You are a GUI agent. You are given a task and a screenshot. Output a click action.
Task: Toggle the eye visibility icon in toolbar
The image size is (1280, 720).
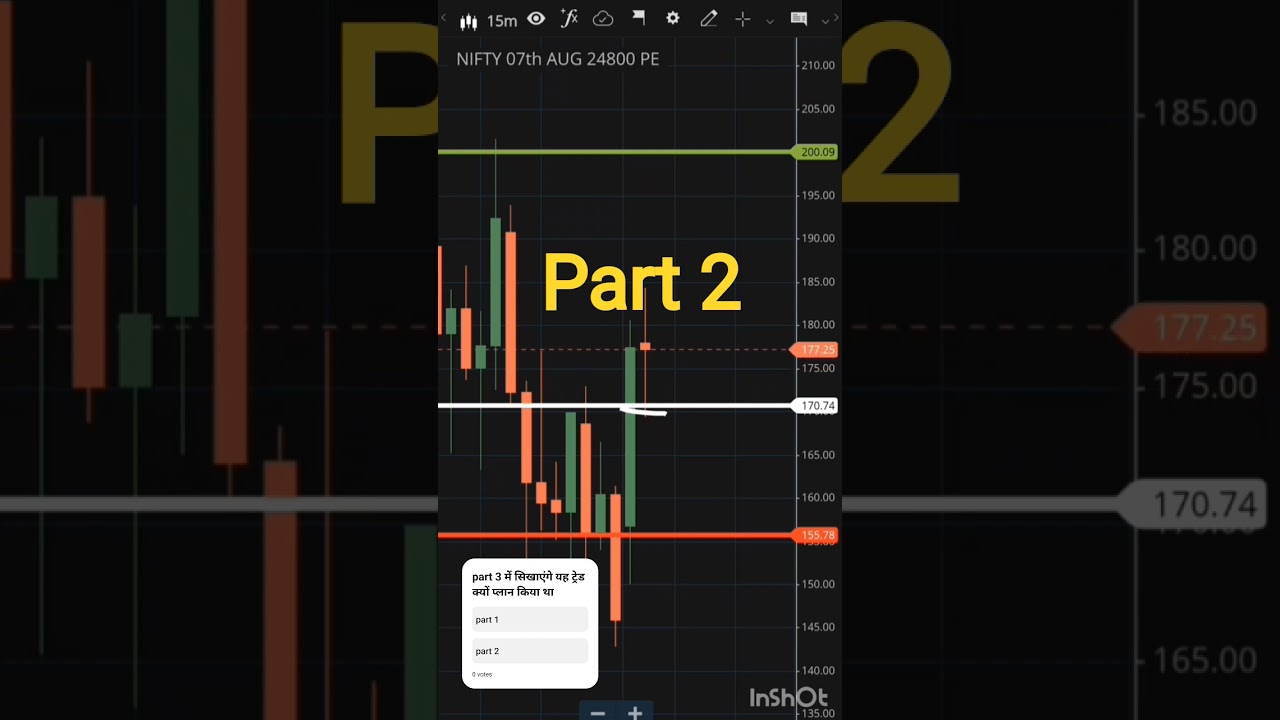click(536, 19)
